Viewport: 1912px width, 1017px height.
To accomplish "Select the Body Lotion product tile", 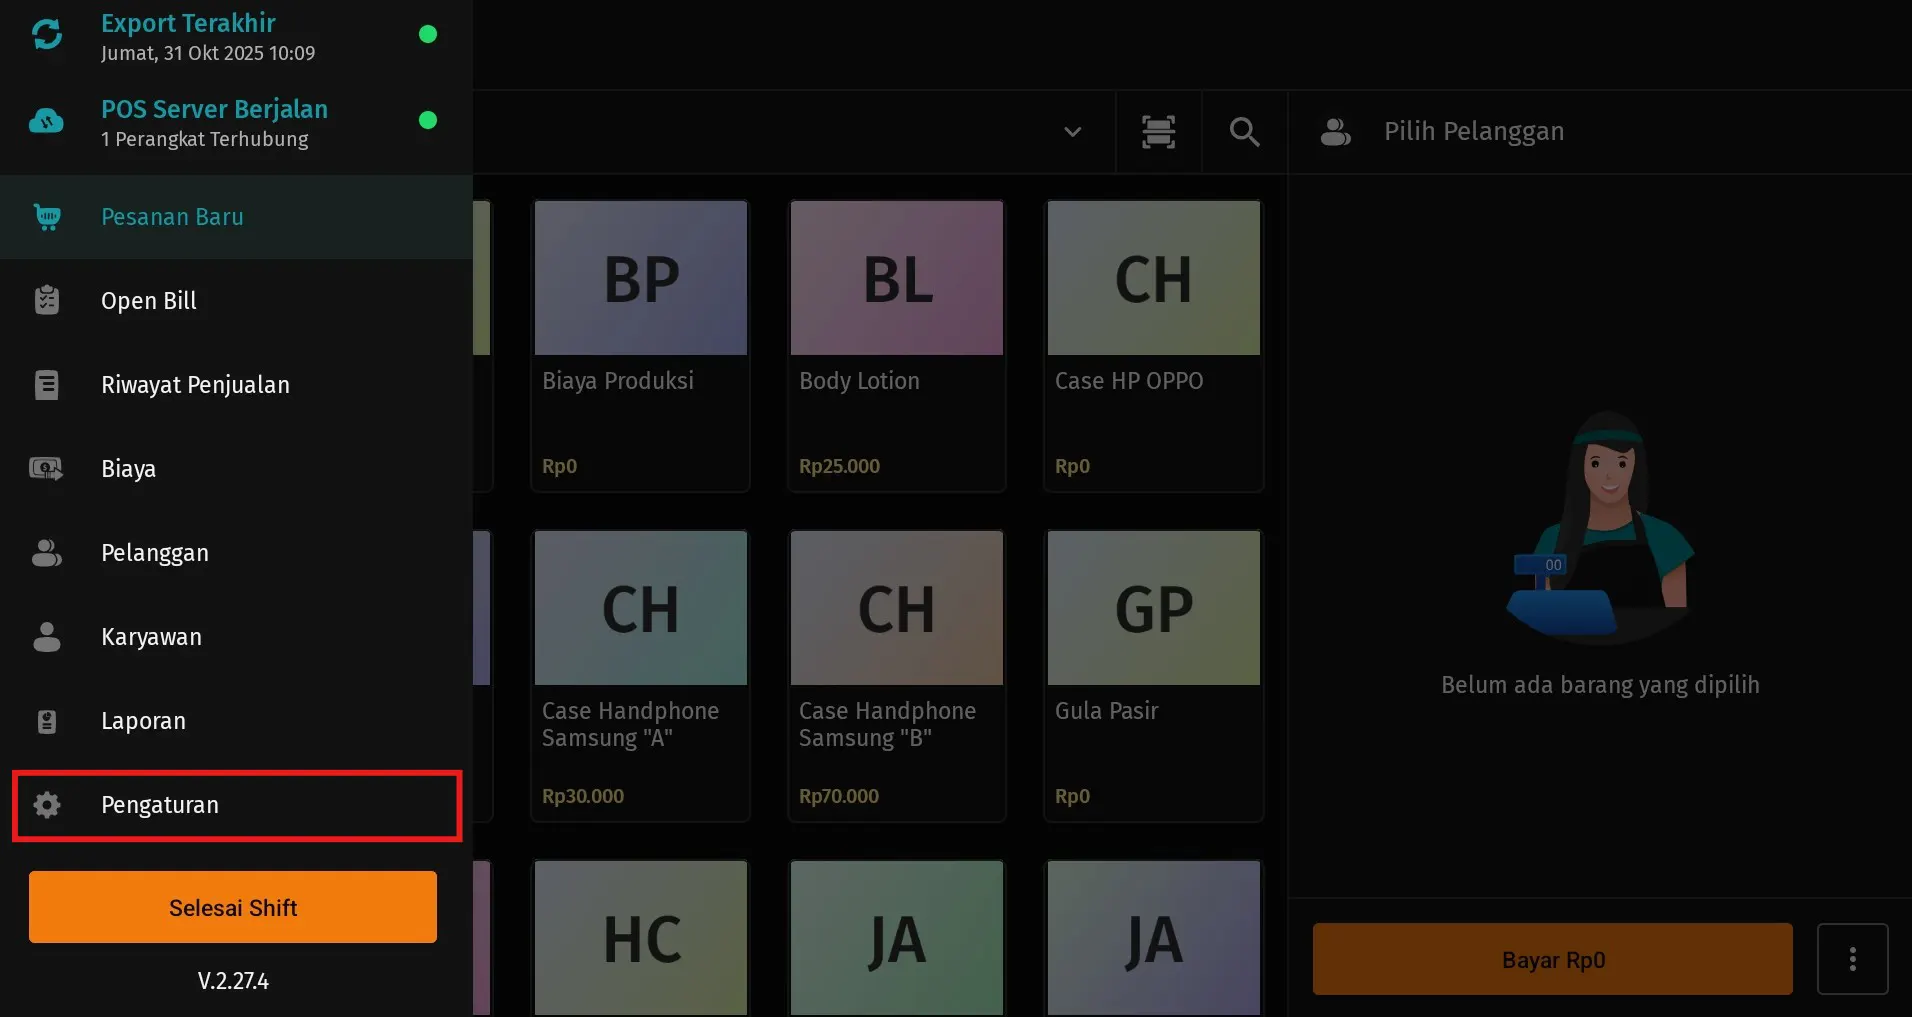I will [x=896, y=345].
